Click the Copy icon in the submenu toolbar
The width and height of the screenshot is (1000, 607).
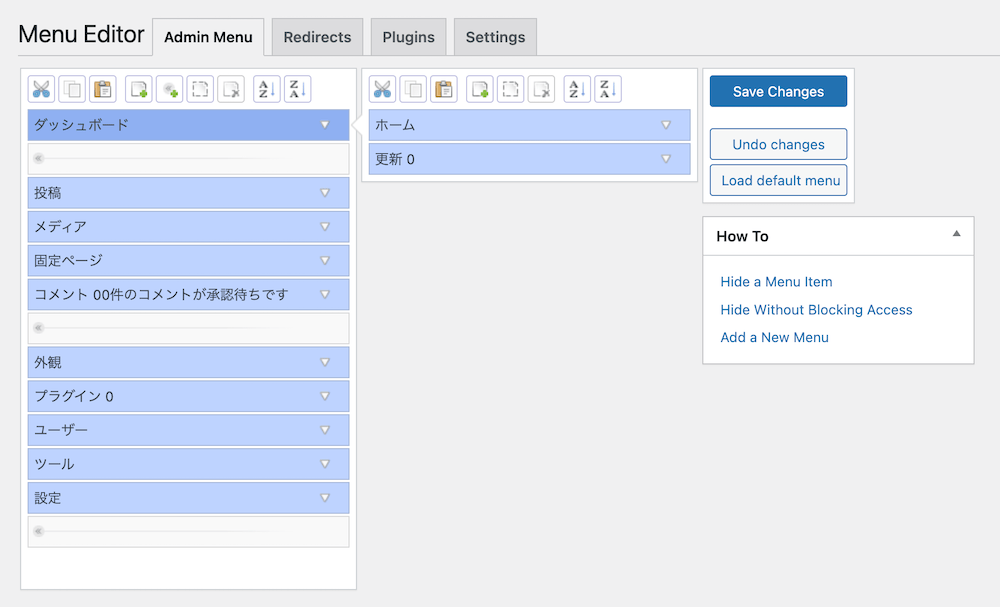[x=413, y=89]
